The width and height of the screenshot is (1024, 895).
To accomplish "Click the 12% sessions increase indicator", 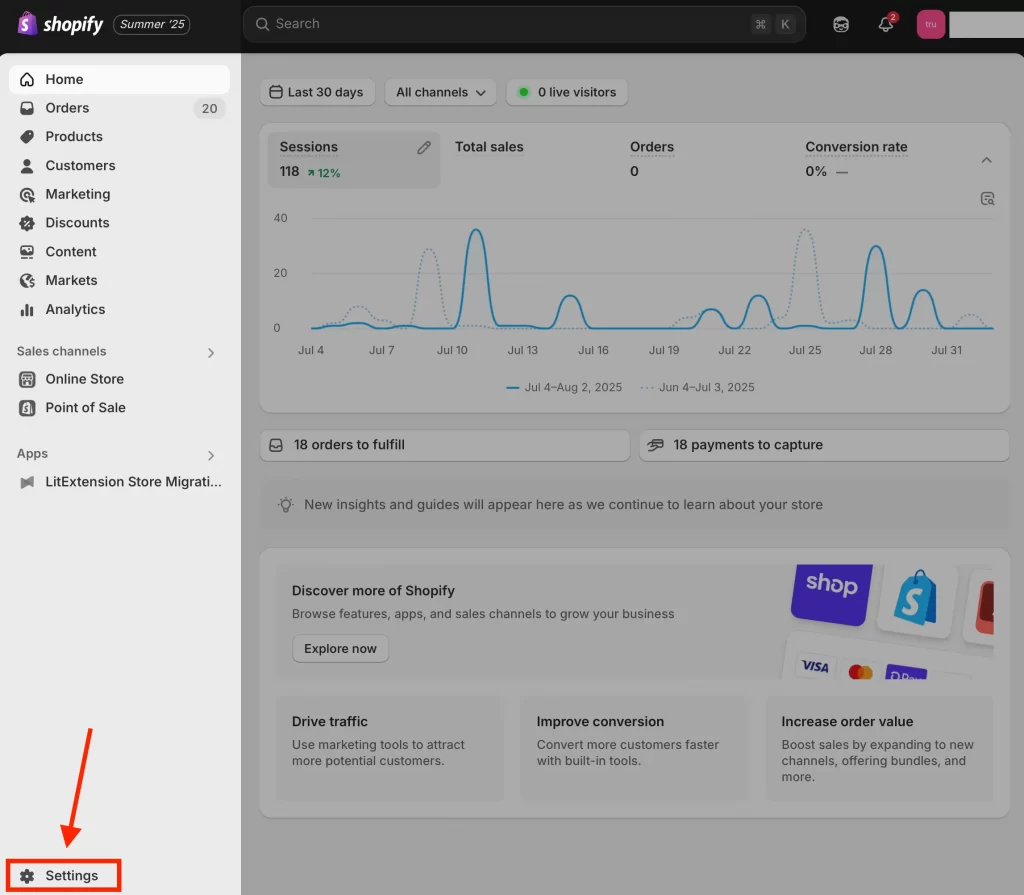I will [324, 173].
